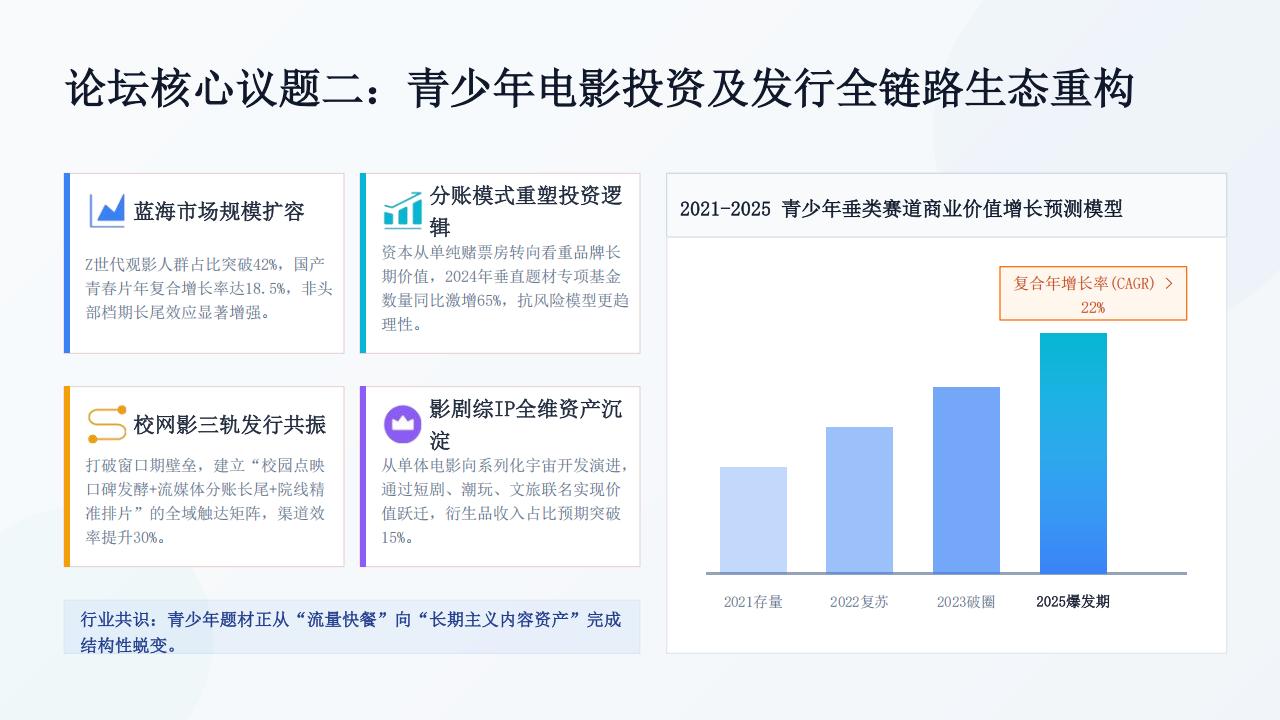1280x720 pixels.
Task: Select the slide title 论坛核心议题二
Action: (599, 89)
